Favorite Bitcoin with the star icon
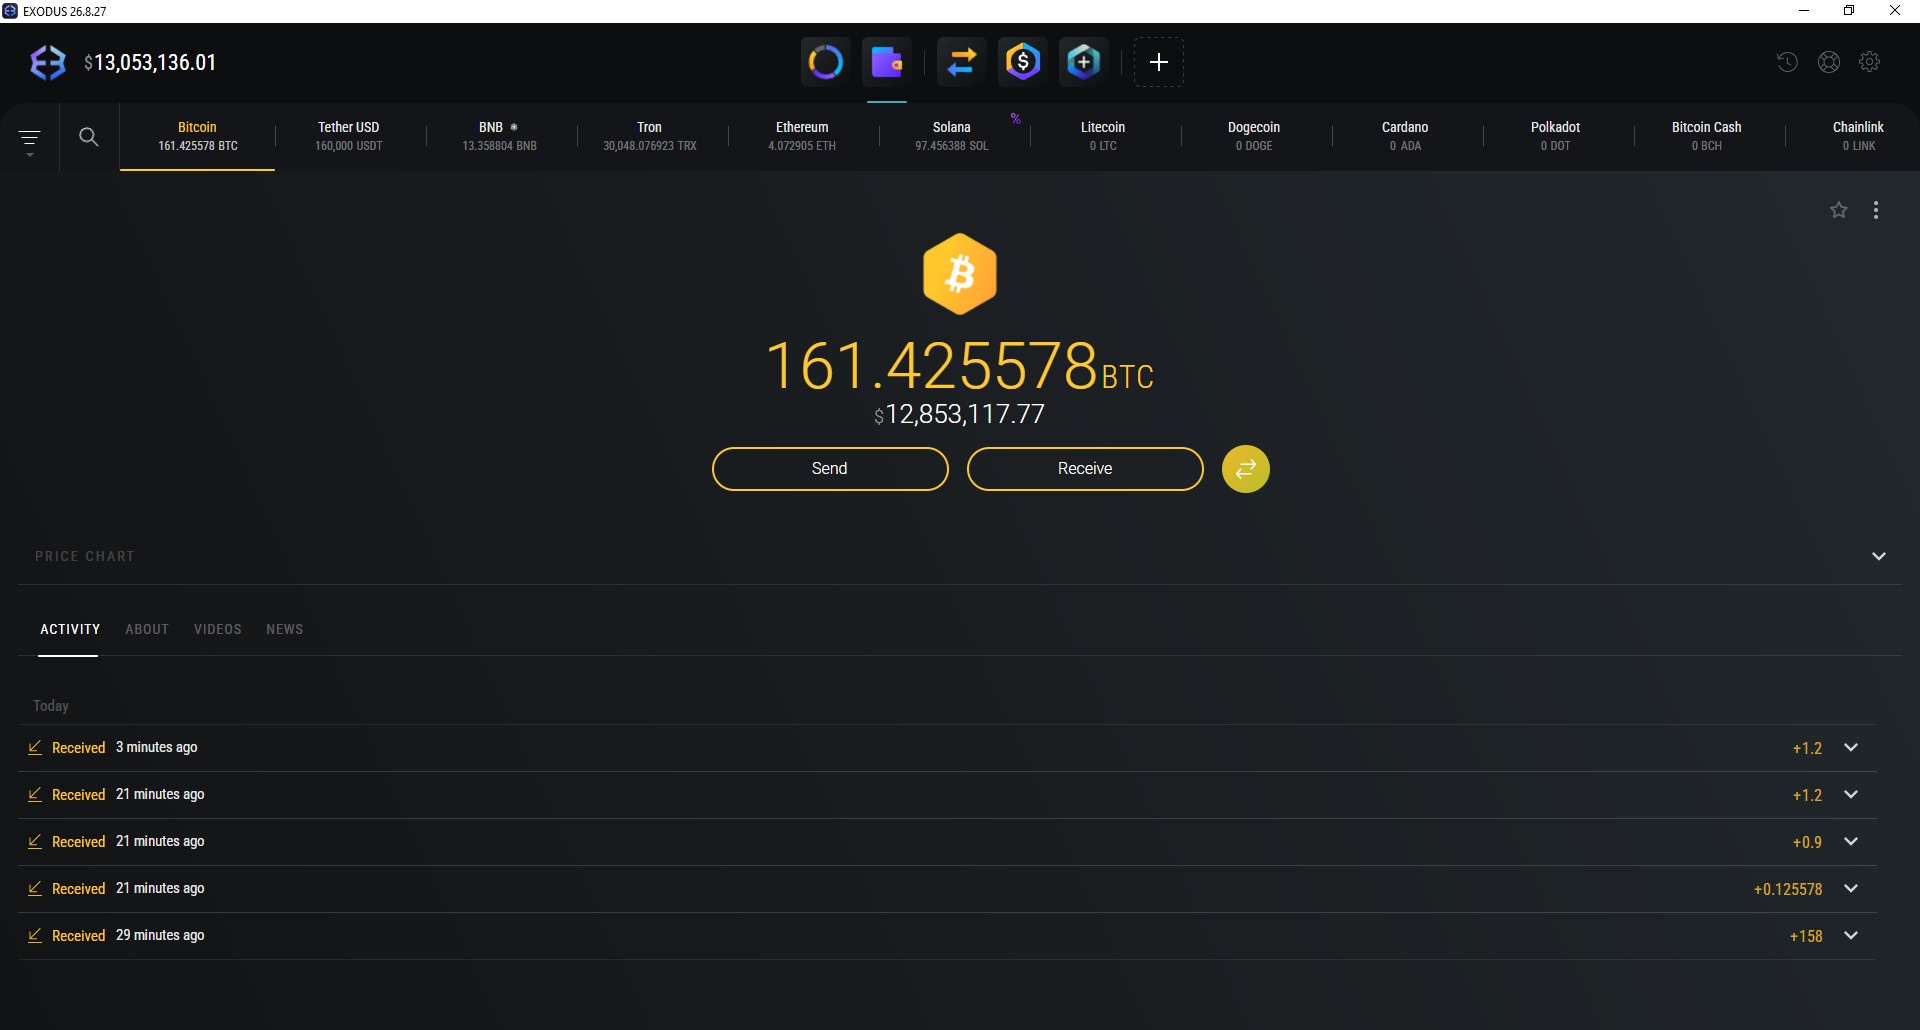 (x=1838, y=210)
